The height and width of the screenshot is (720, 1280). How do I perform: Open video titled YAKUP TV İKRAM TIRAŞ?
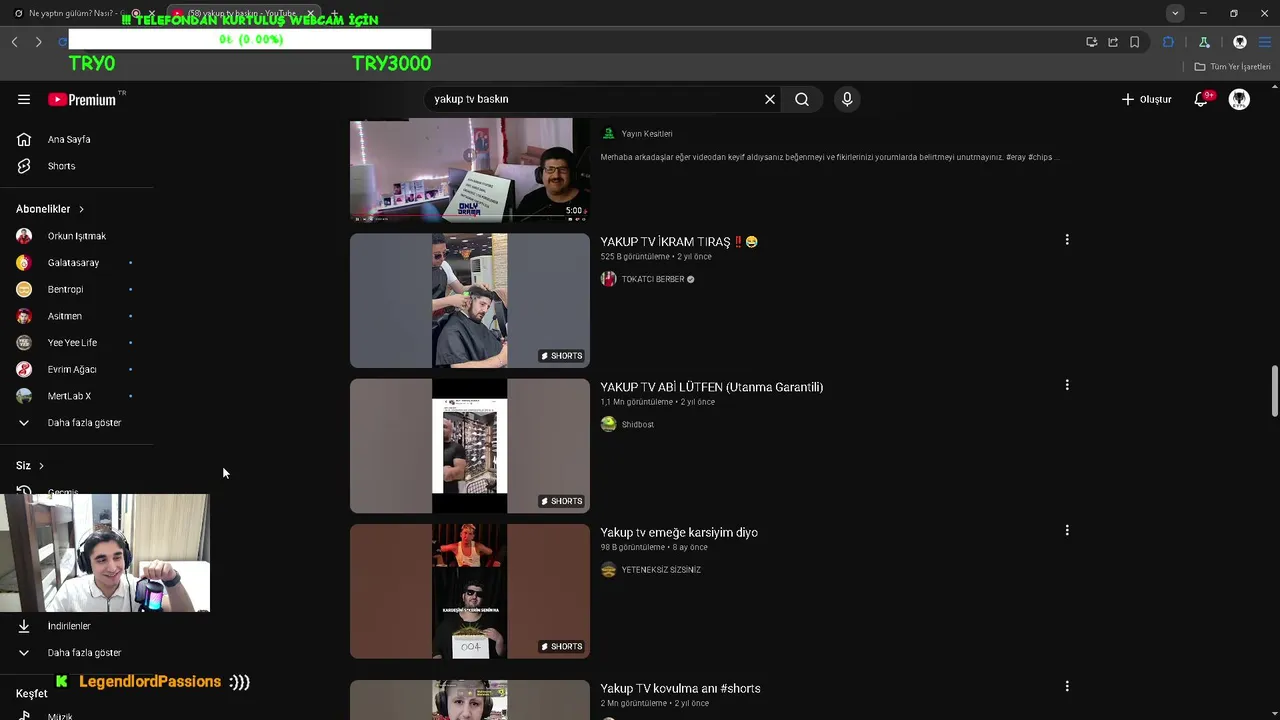(x=679, y=242)
